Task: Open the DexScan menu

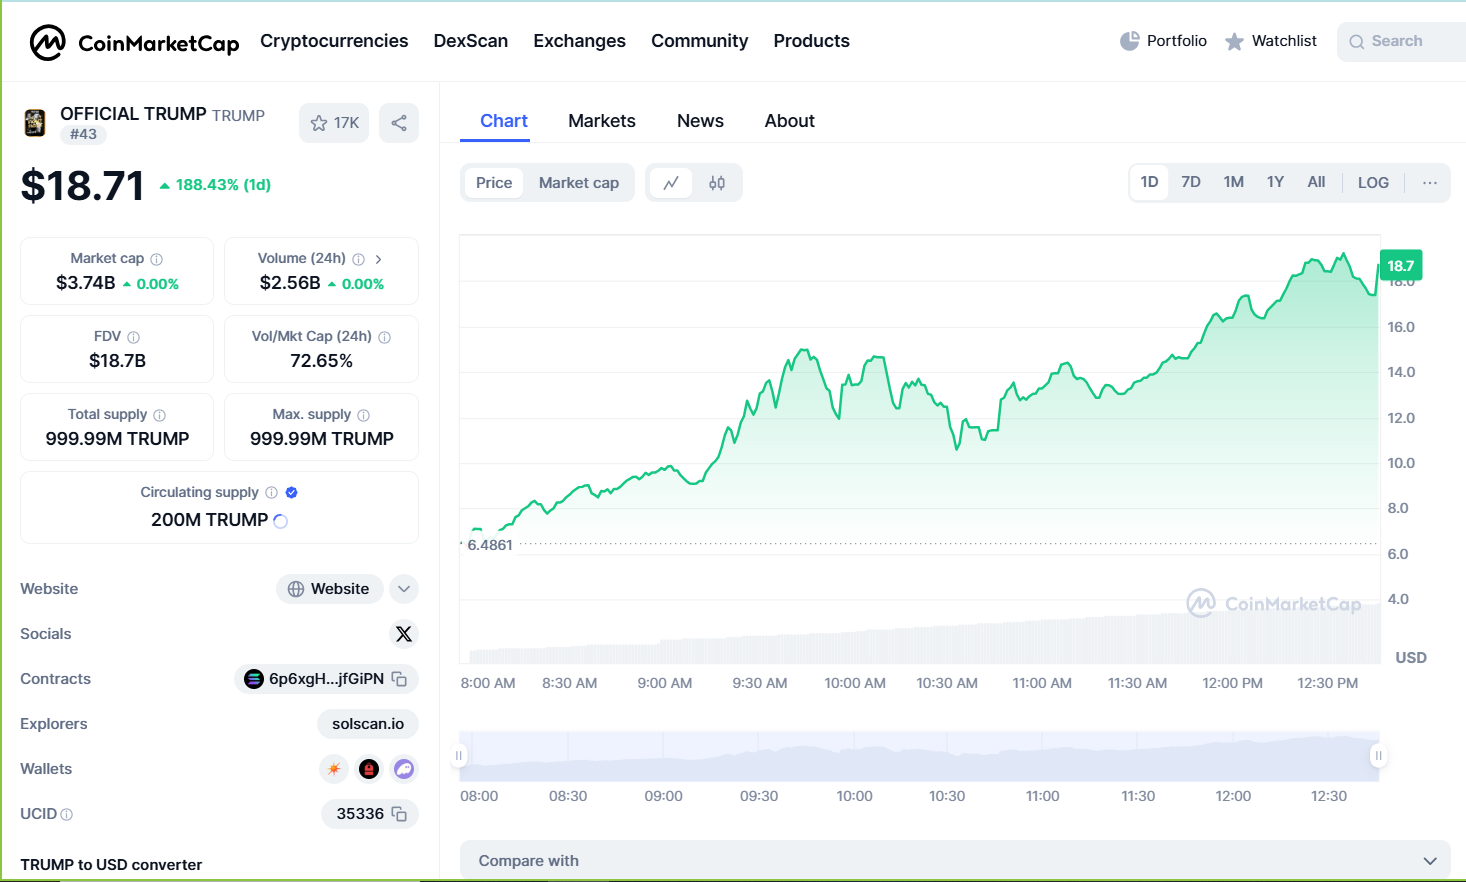Action: pos(471,41)
